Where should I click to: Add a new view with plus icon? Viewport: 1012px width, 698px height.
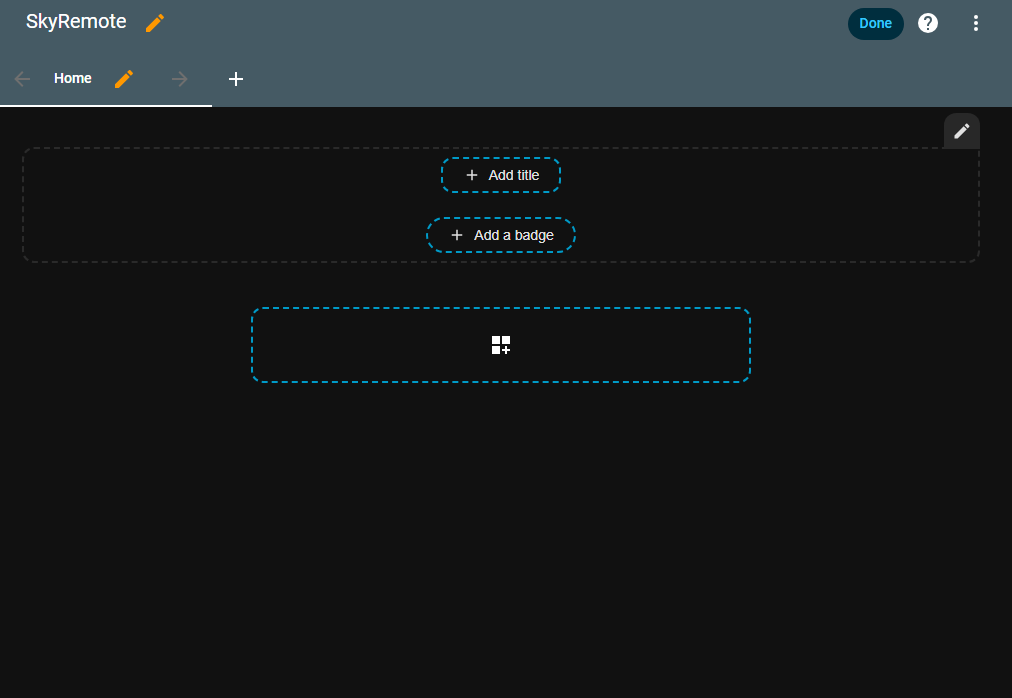[236, 79]
